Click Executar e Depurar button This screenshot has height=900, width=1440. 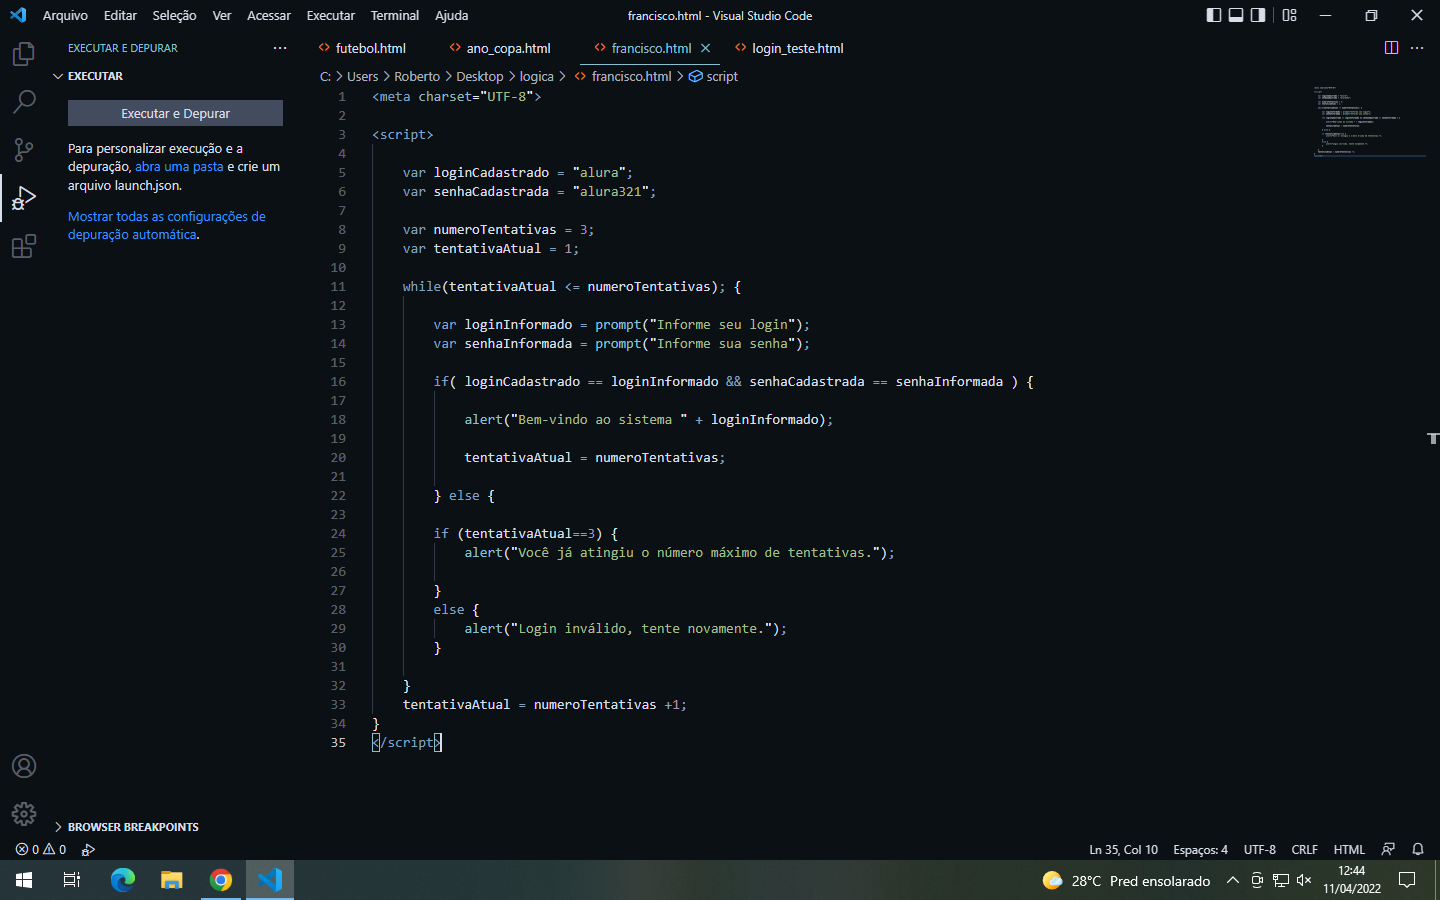[x=175, y=113]
